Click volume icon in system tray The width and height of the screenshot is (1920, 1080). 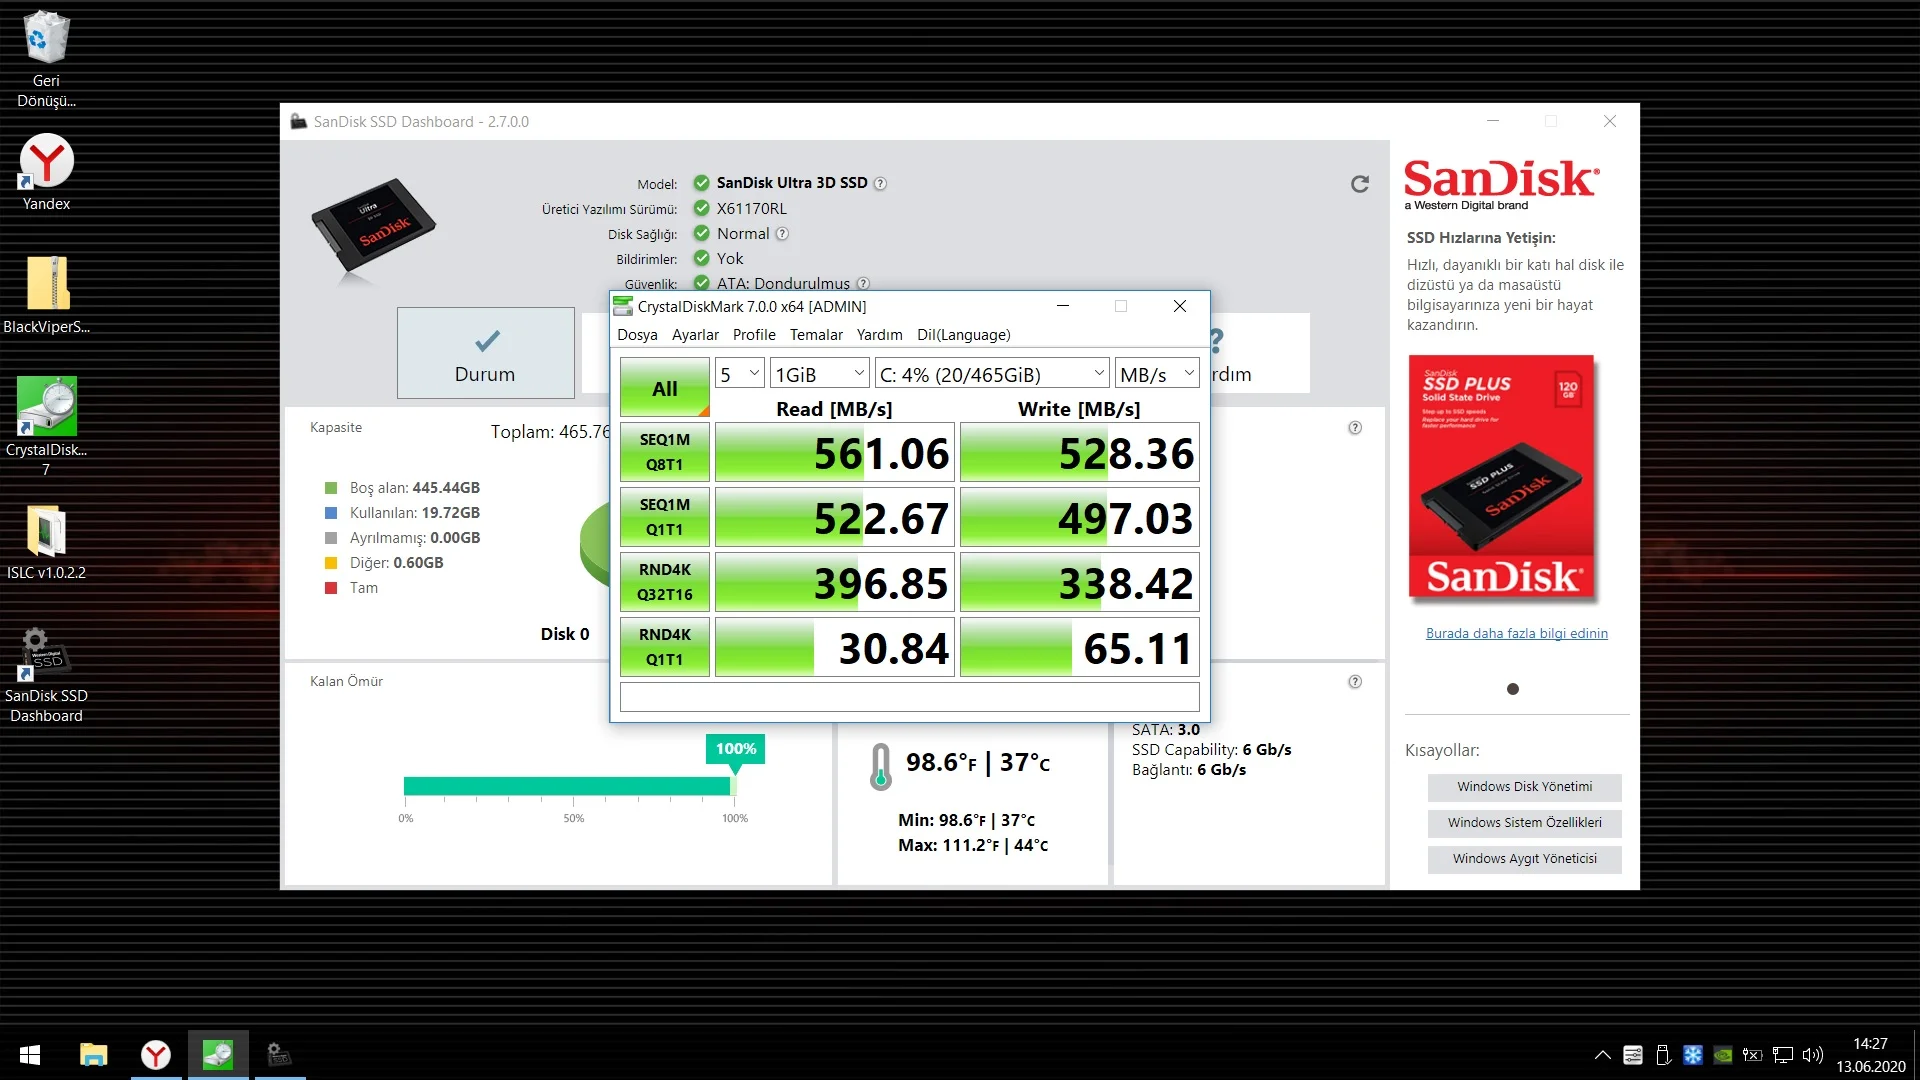point(1812,1055)
